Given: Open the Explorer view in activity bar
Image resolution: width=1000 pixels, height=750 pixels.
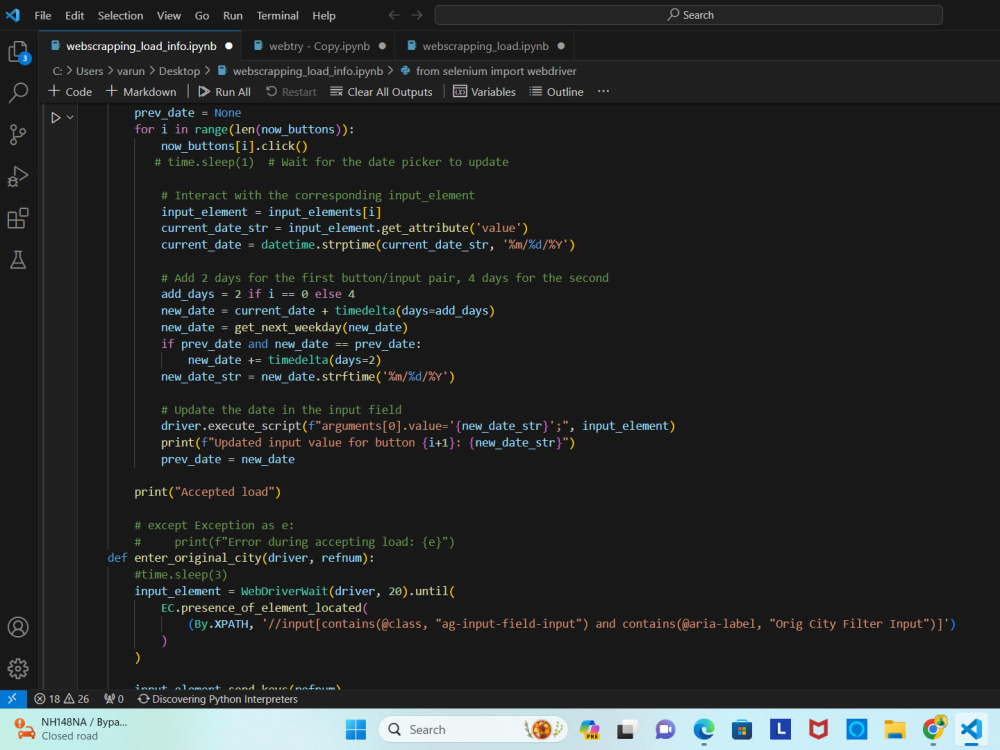Looking at the screenshot, I should 18,52.
